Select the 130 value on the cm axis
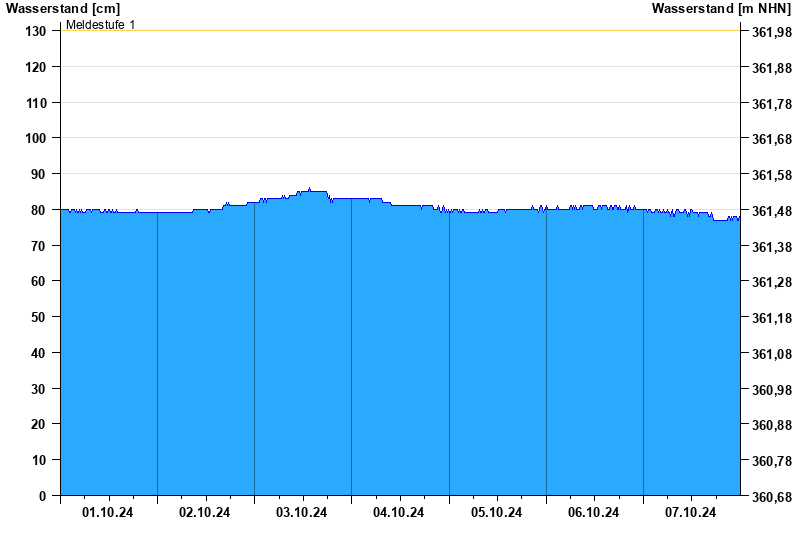The image size is (800, 550). click(x=35, y=31)
